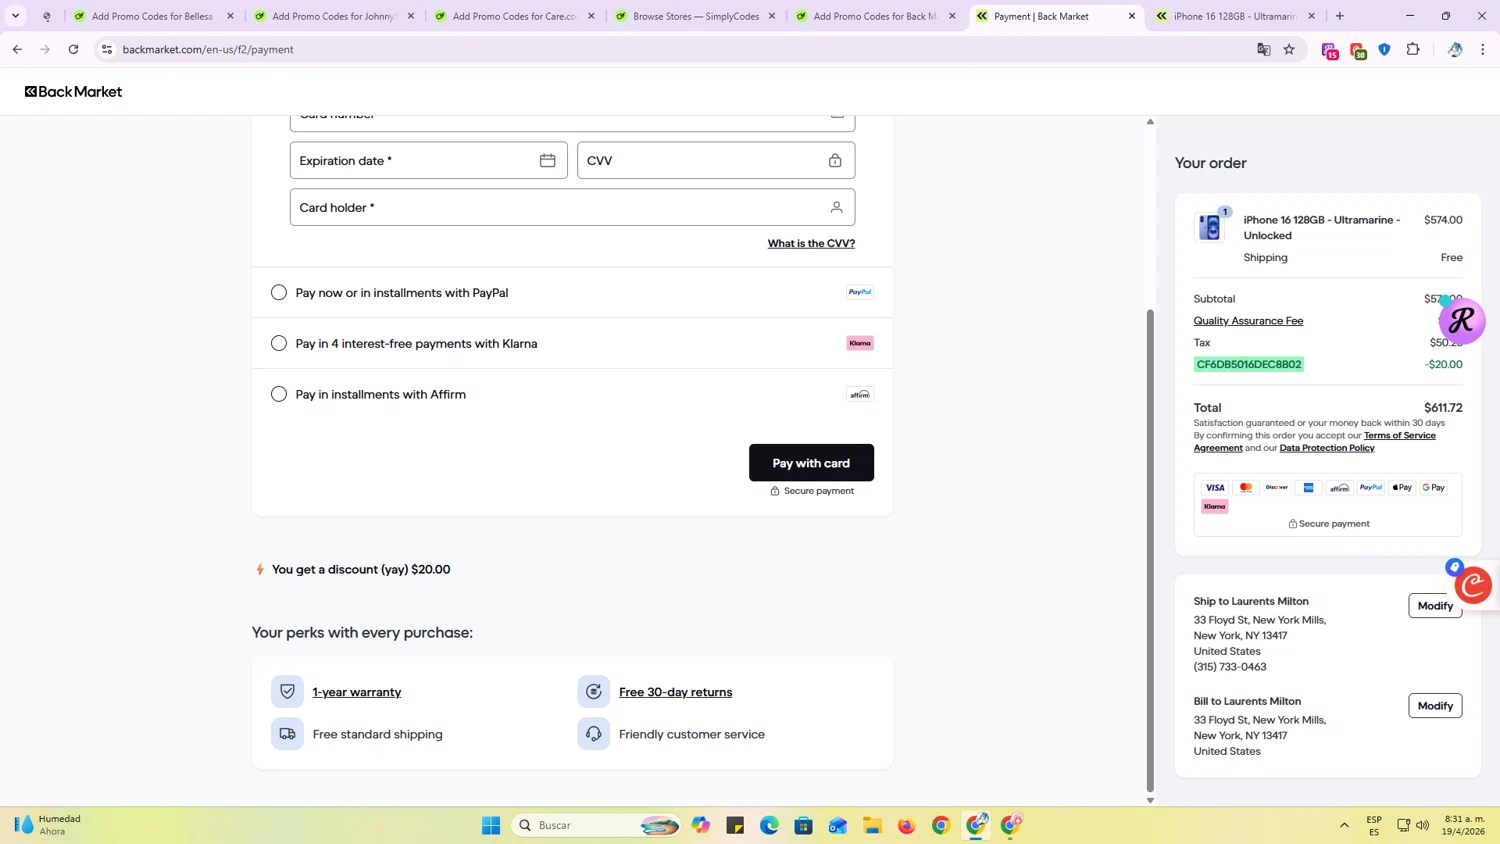This screenshot has height=844, width=1500.
Task: Click the Free 30-day returns icon
Action: 593,691
